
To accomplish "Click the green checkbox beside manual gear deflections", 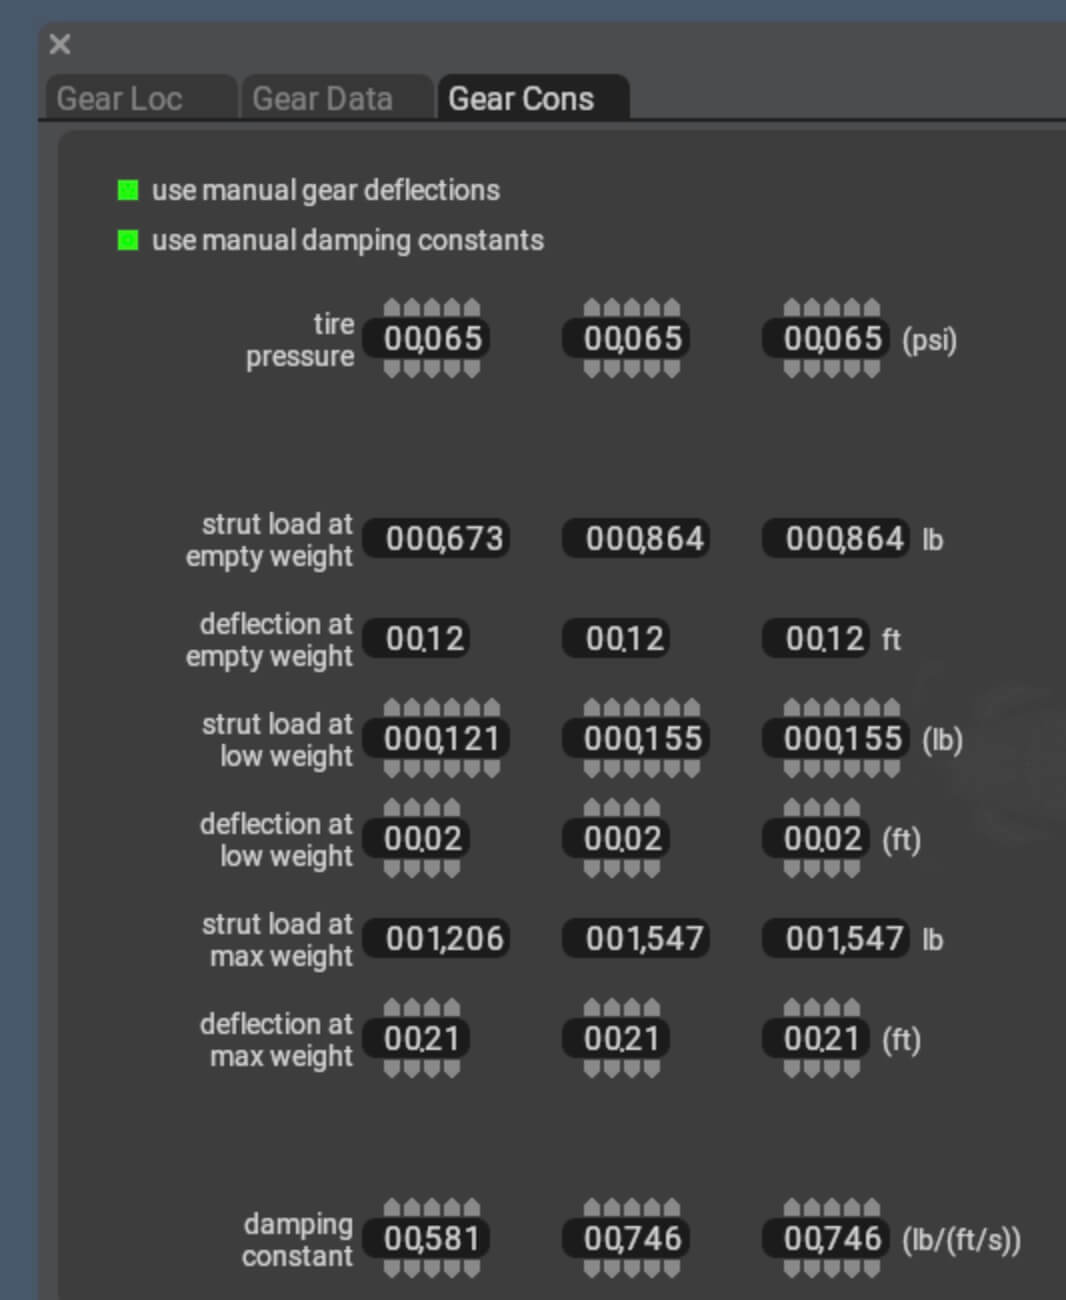I will 126,190.
